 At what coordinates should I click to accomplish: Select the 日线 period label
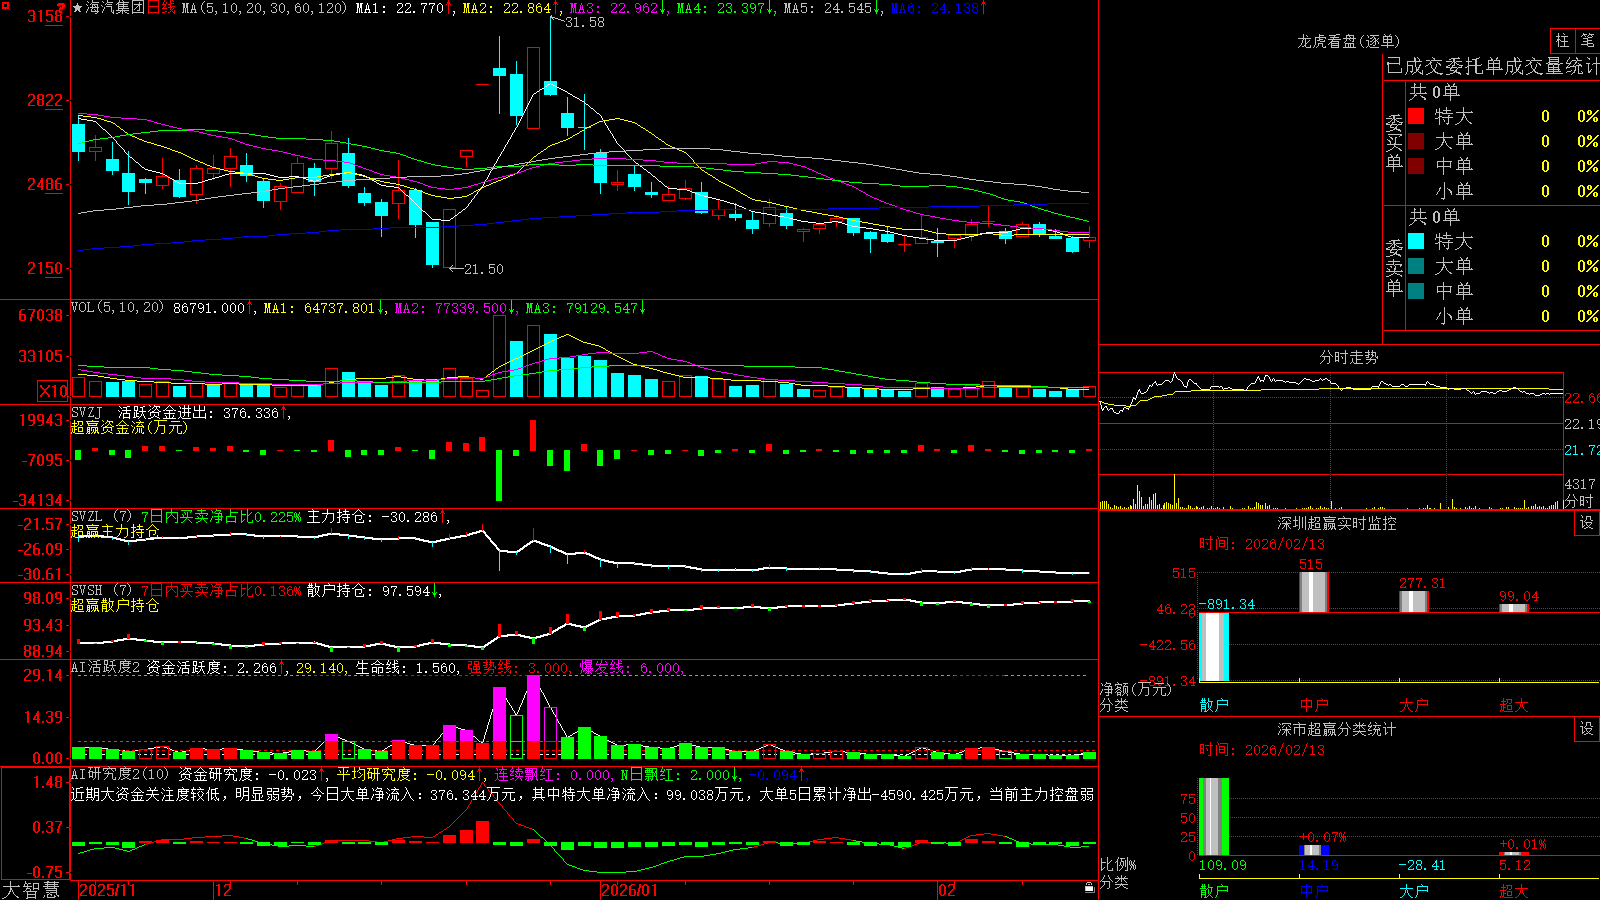[x=161, y=8]
